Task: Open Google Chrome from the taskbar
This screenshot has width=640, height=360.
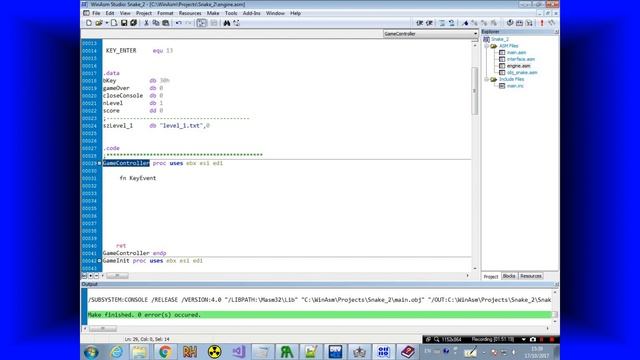Action: [x=165, y=352]
